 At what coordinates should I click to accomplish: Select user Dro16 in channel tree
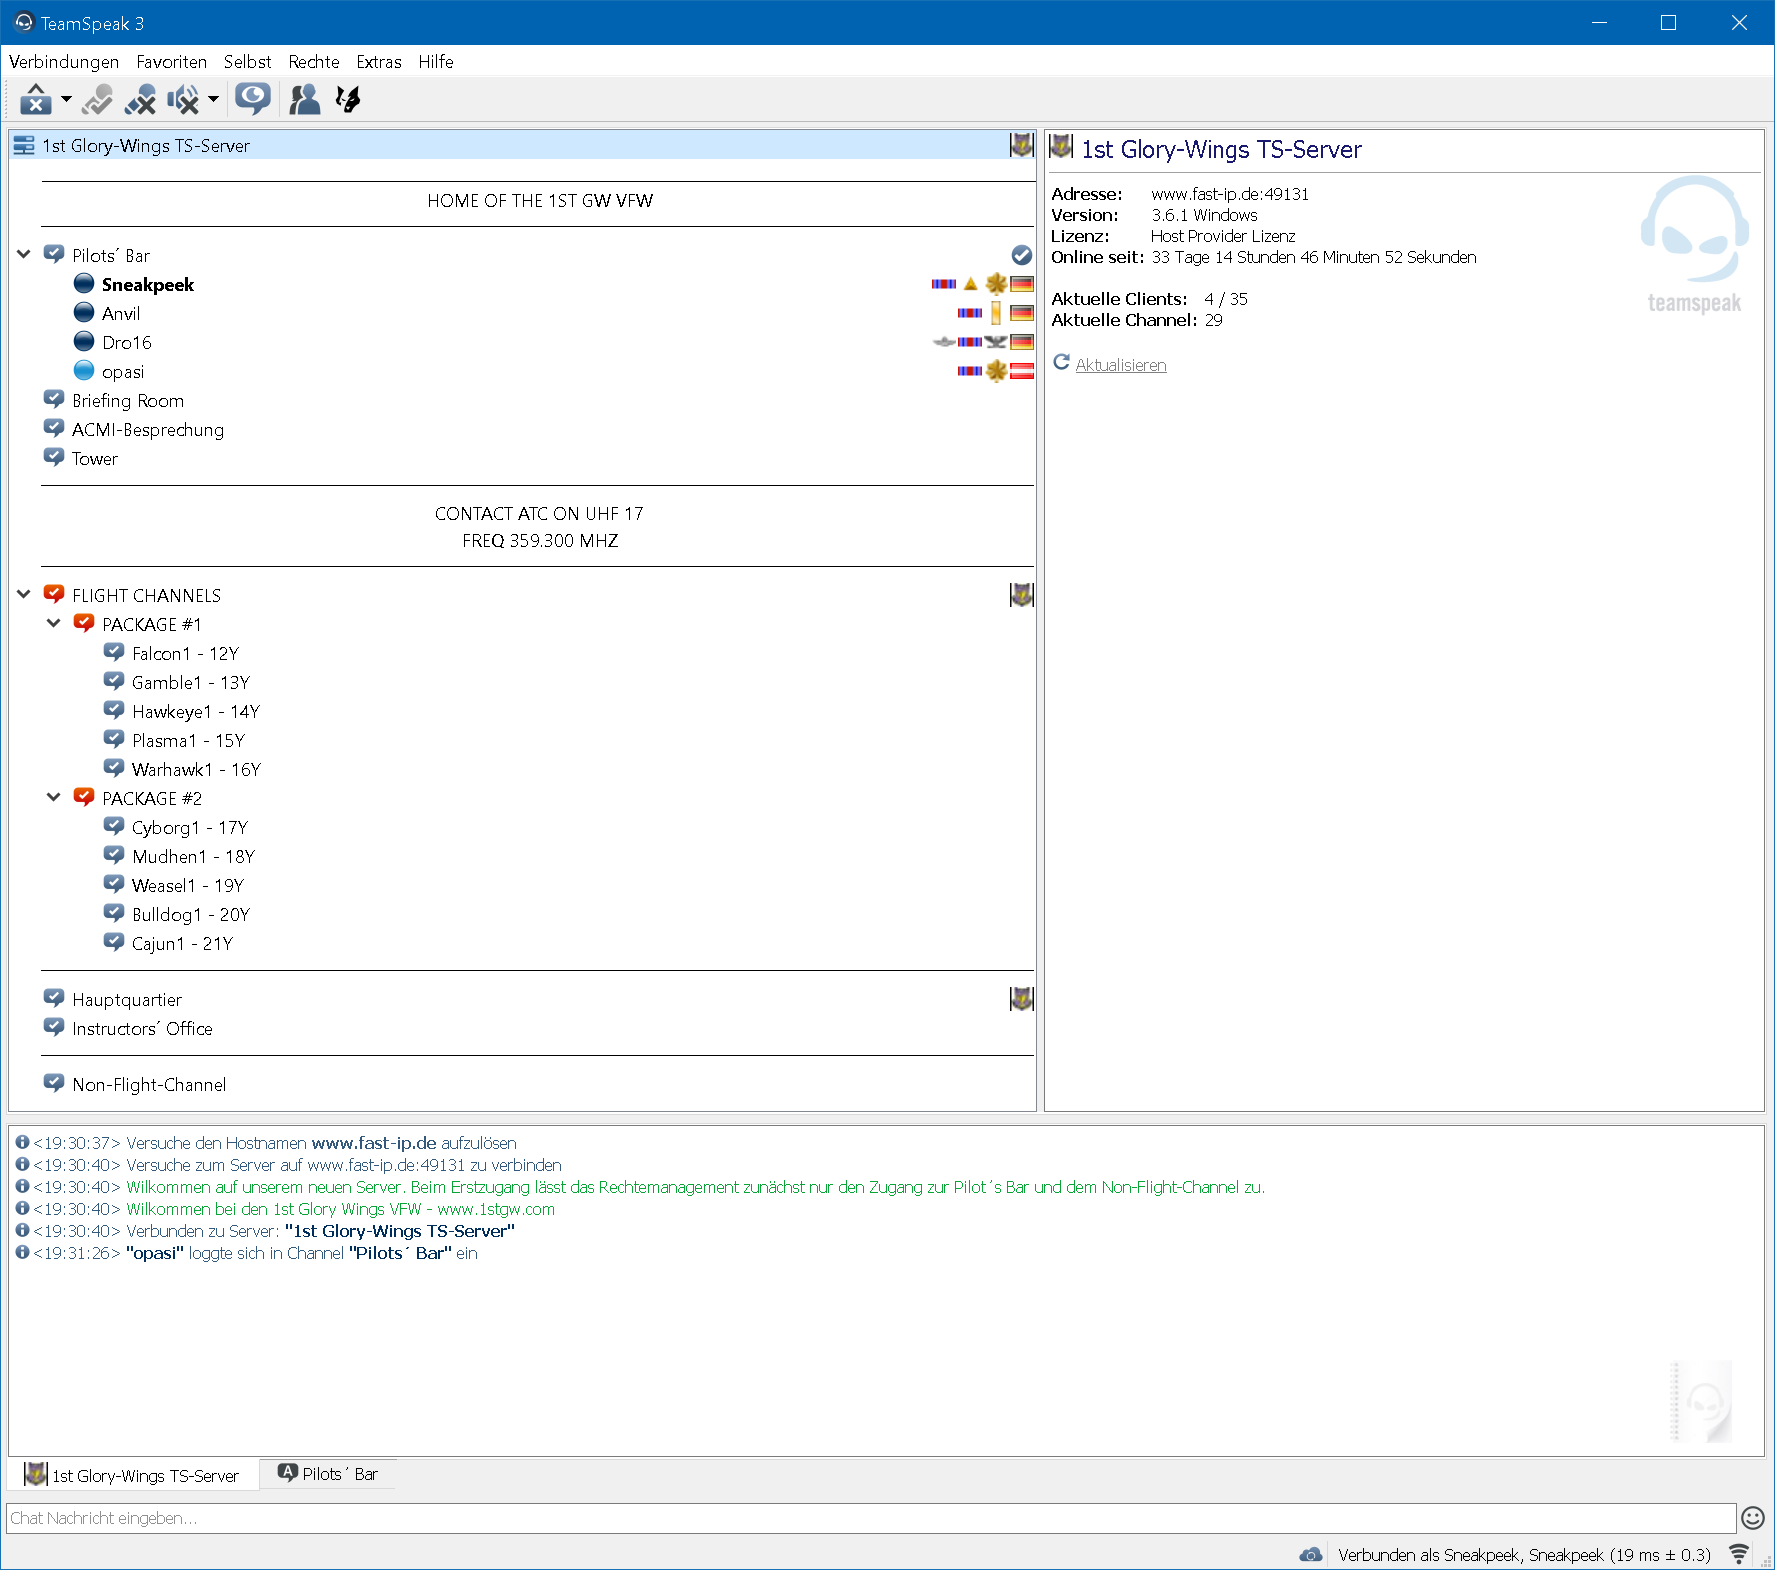coord(127,343)
